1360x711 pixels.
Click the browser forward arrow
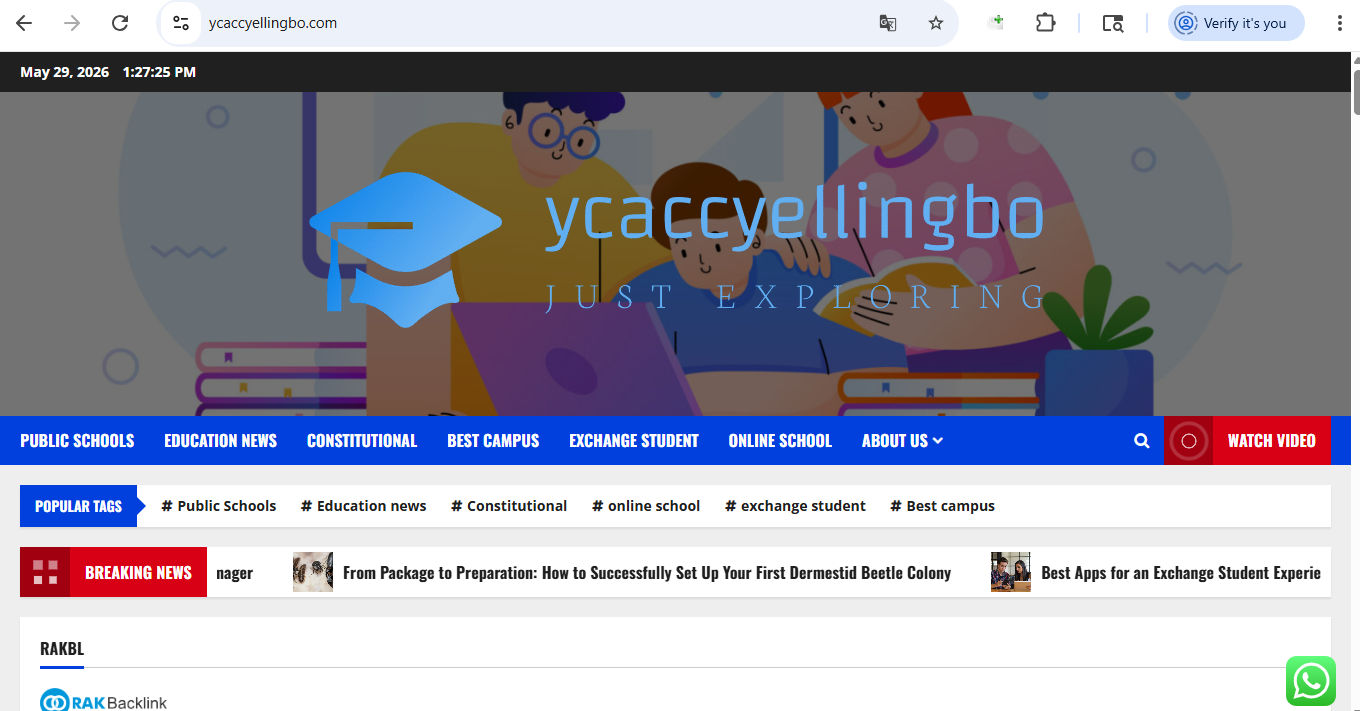point(72,23)
